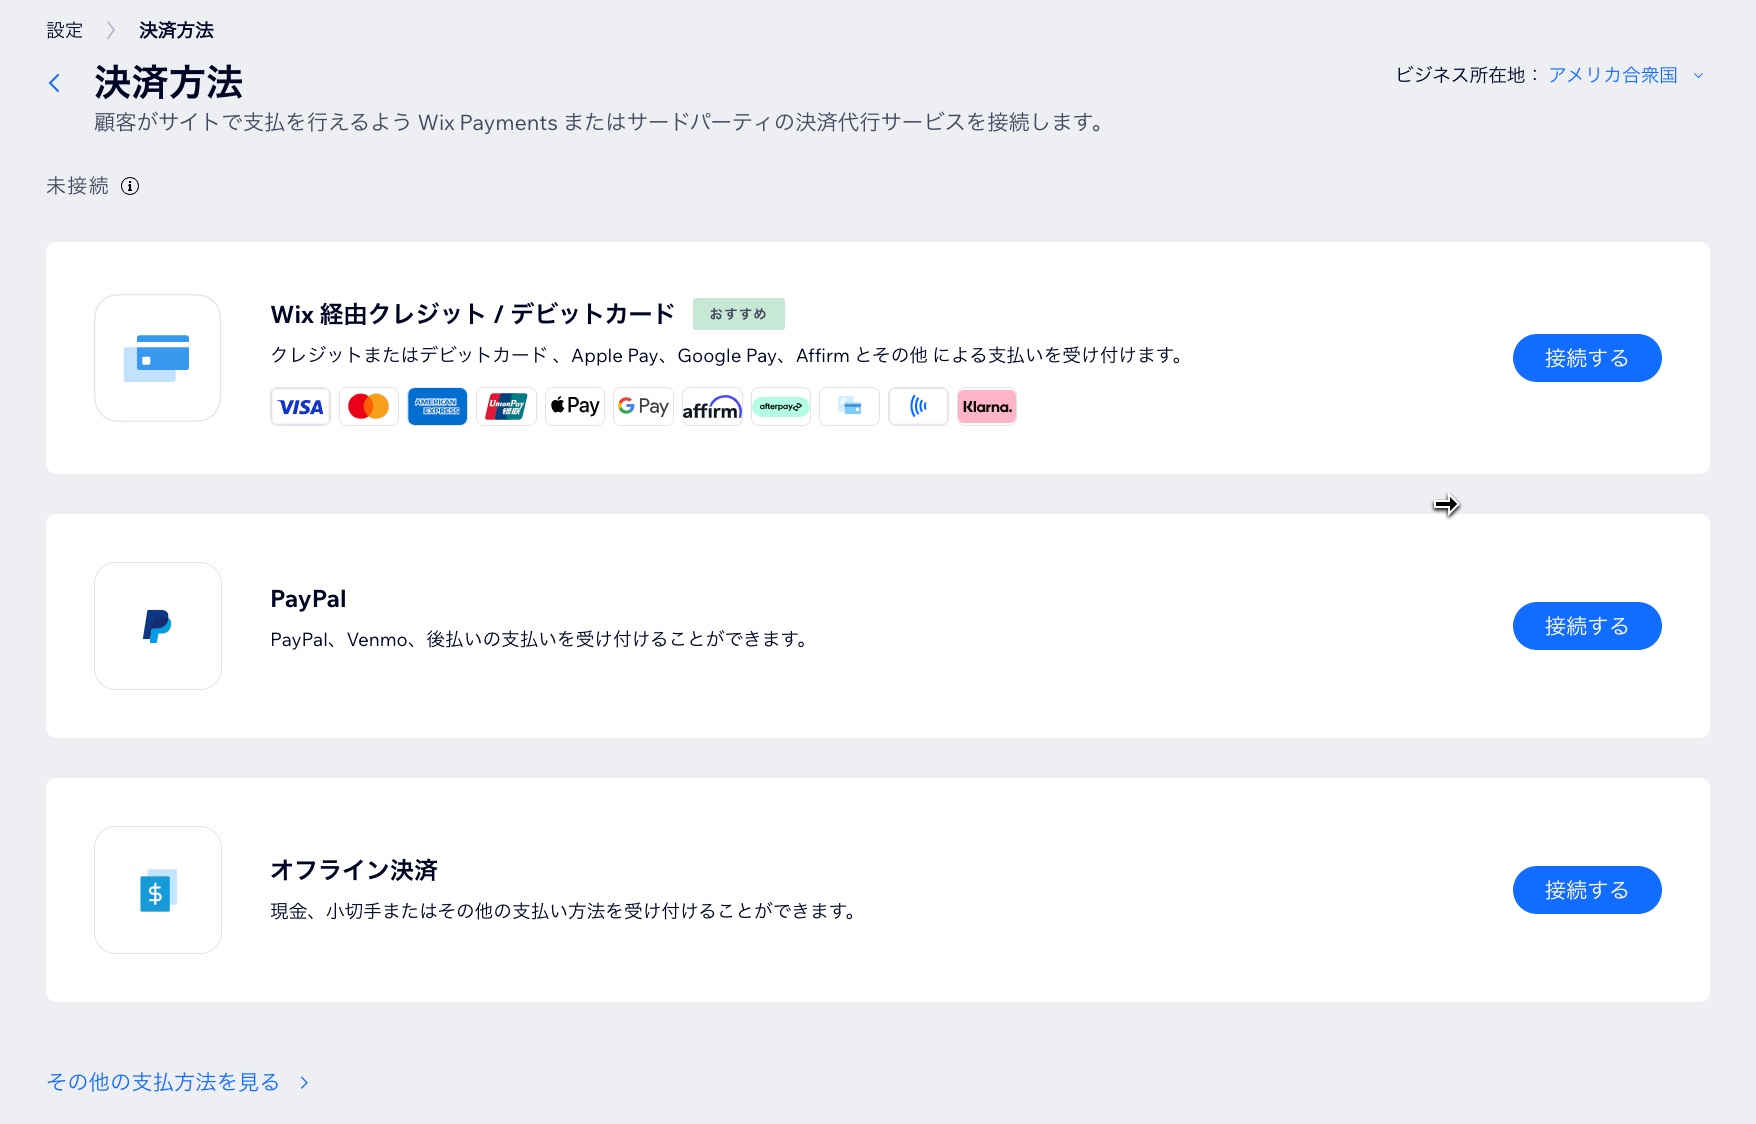The width and height of the screenshot is (1756, 1124).
Task: Click the Google Pay logo
Action: [x=643, y=407]
